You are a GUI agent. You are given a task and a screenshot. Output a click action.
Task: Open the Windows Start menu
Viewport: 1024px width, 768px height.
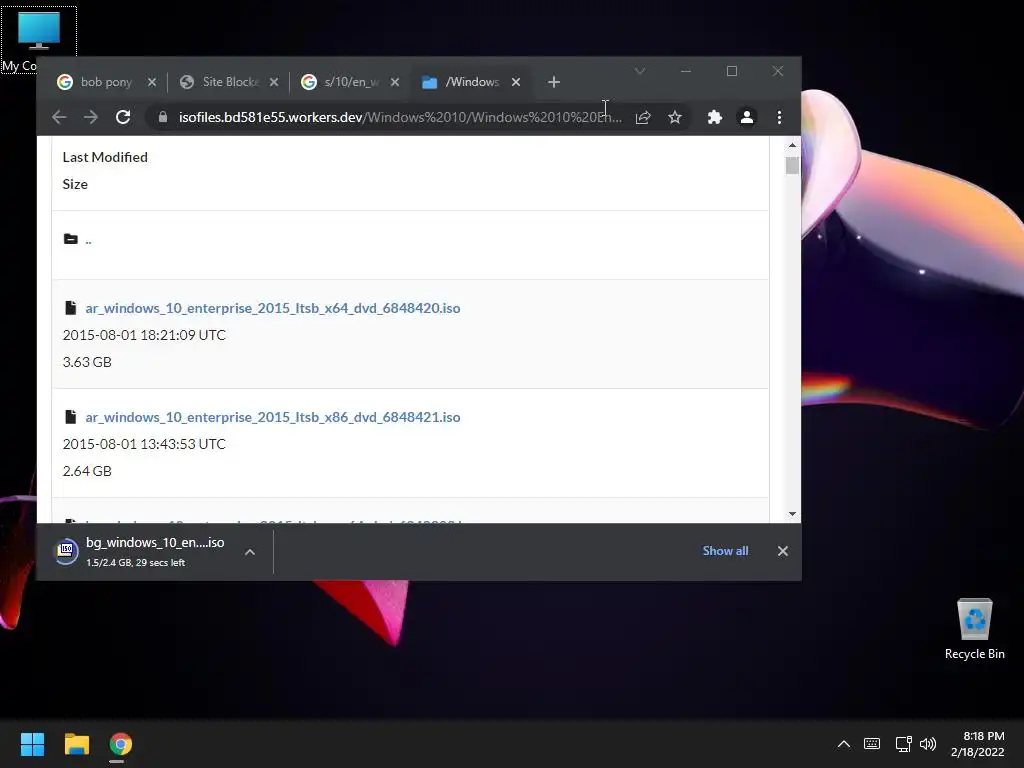pyautogui.click(x=32, y=744)
